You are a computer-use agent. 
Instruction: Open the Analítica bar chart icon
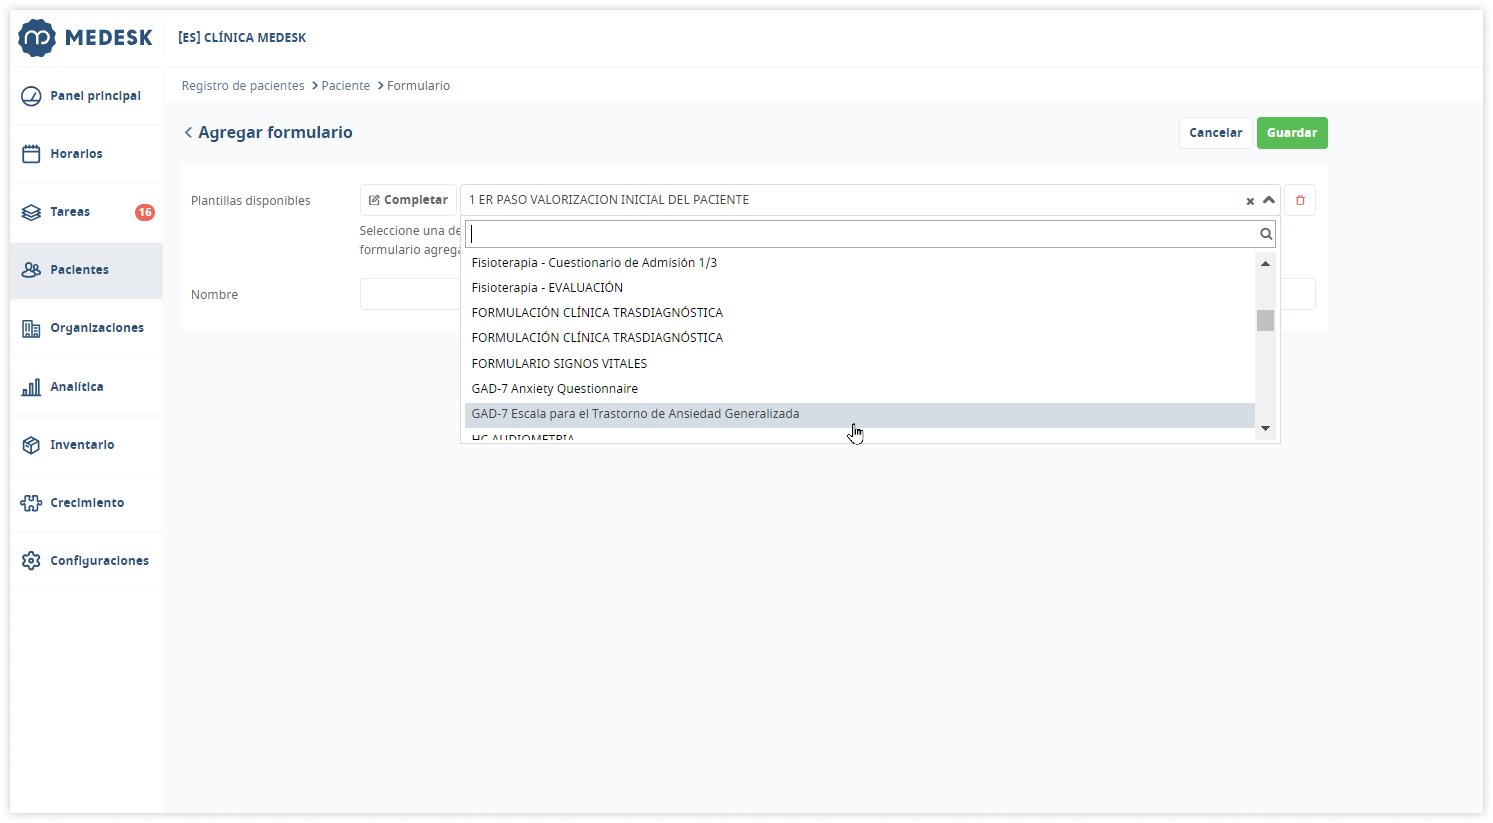[31, 387]
